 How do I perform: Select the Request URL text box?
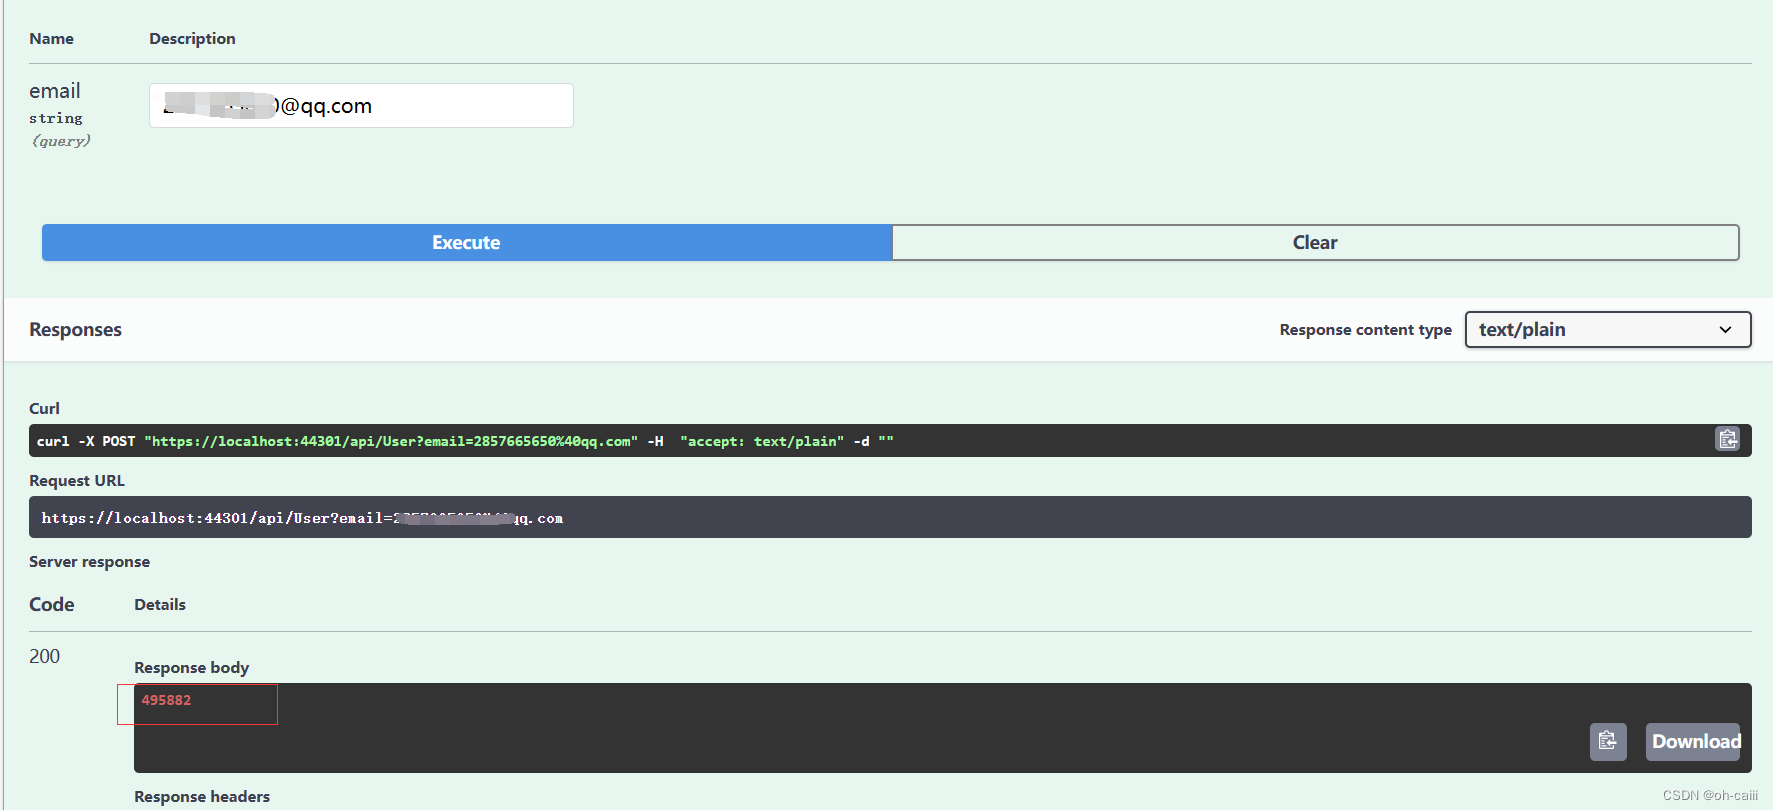(890, 517)
